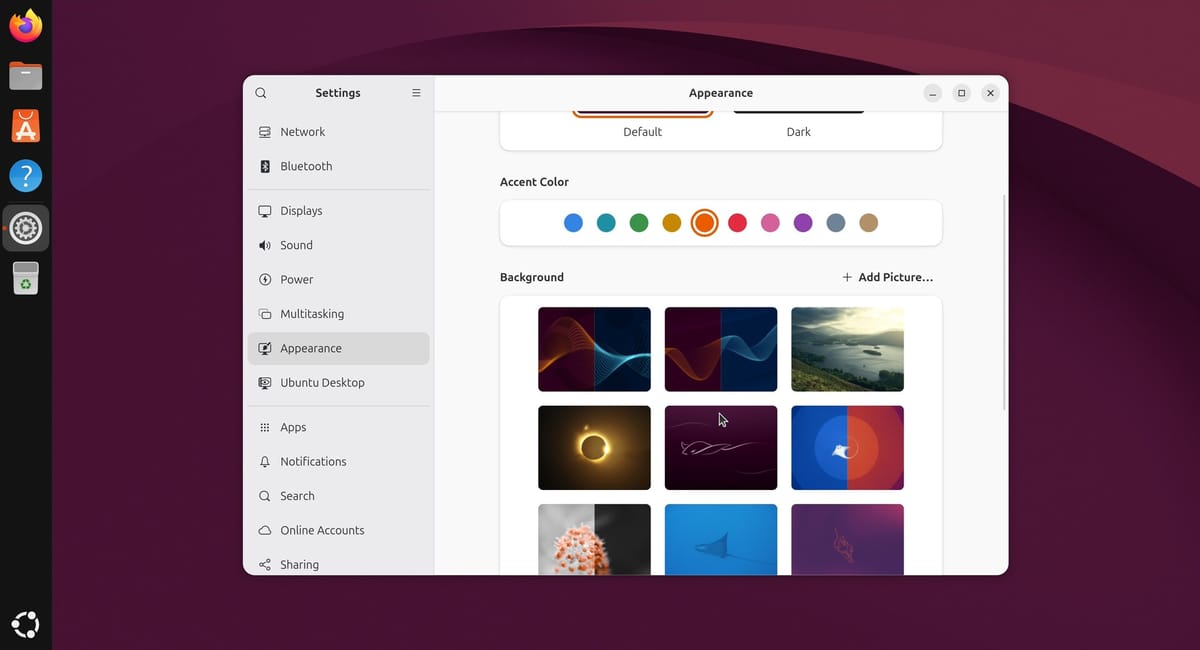Switch to Sound settings
The height and width of the screenshot is (650, 1200).
(x=339, y=245)
